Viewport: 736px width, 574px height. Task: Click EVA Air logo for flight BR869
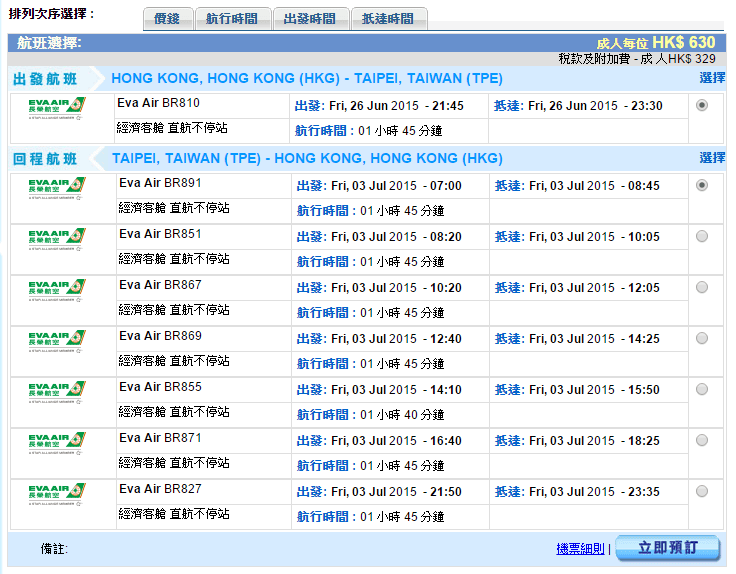point(58,342)
